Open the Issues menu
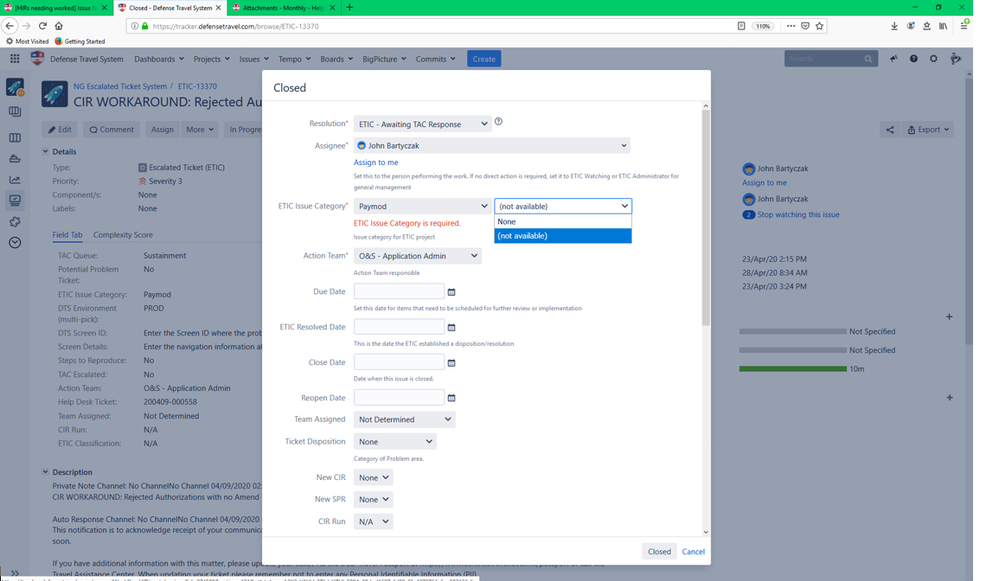 [x=254, y=59]
